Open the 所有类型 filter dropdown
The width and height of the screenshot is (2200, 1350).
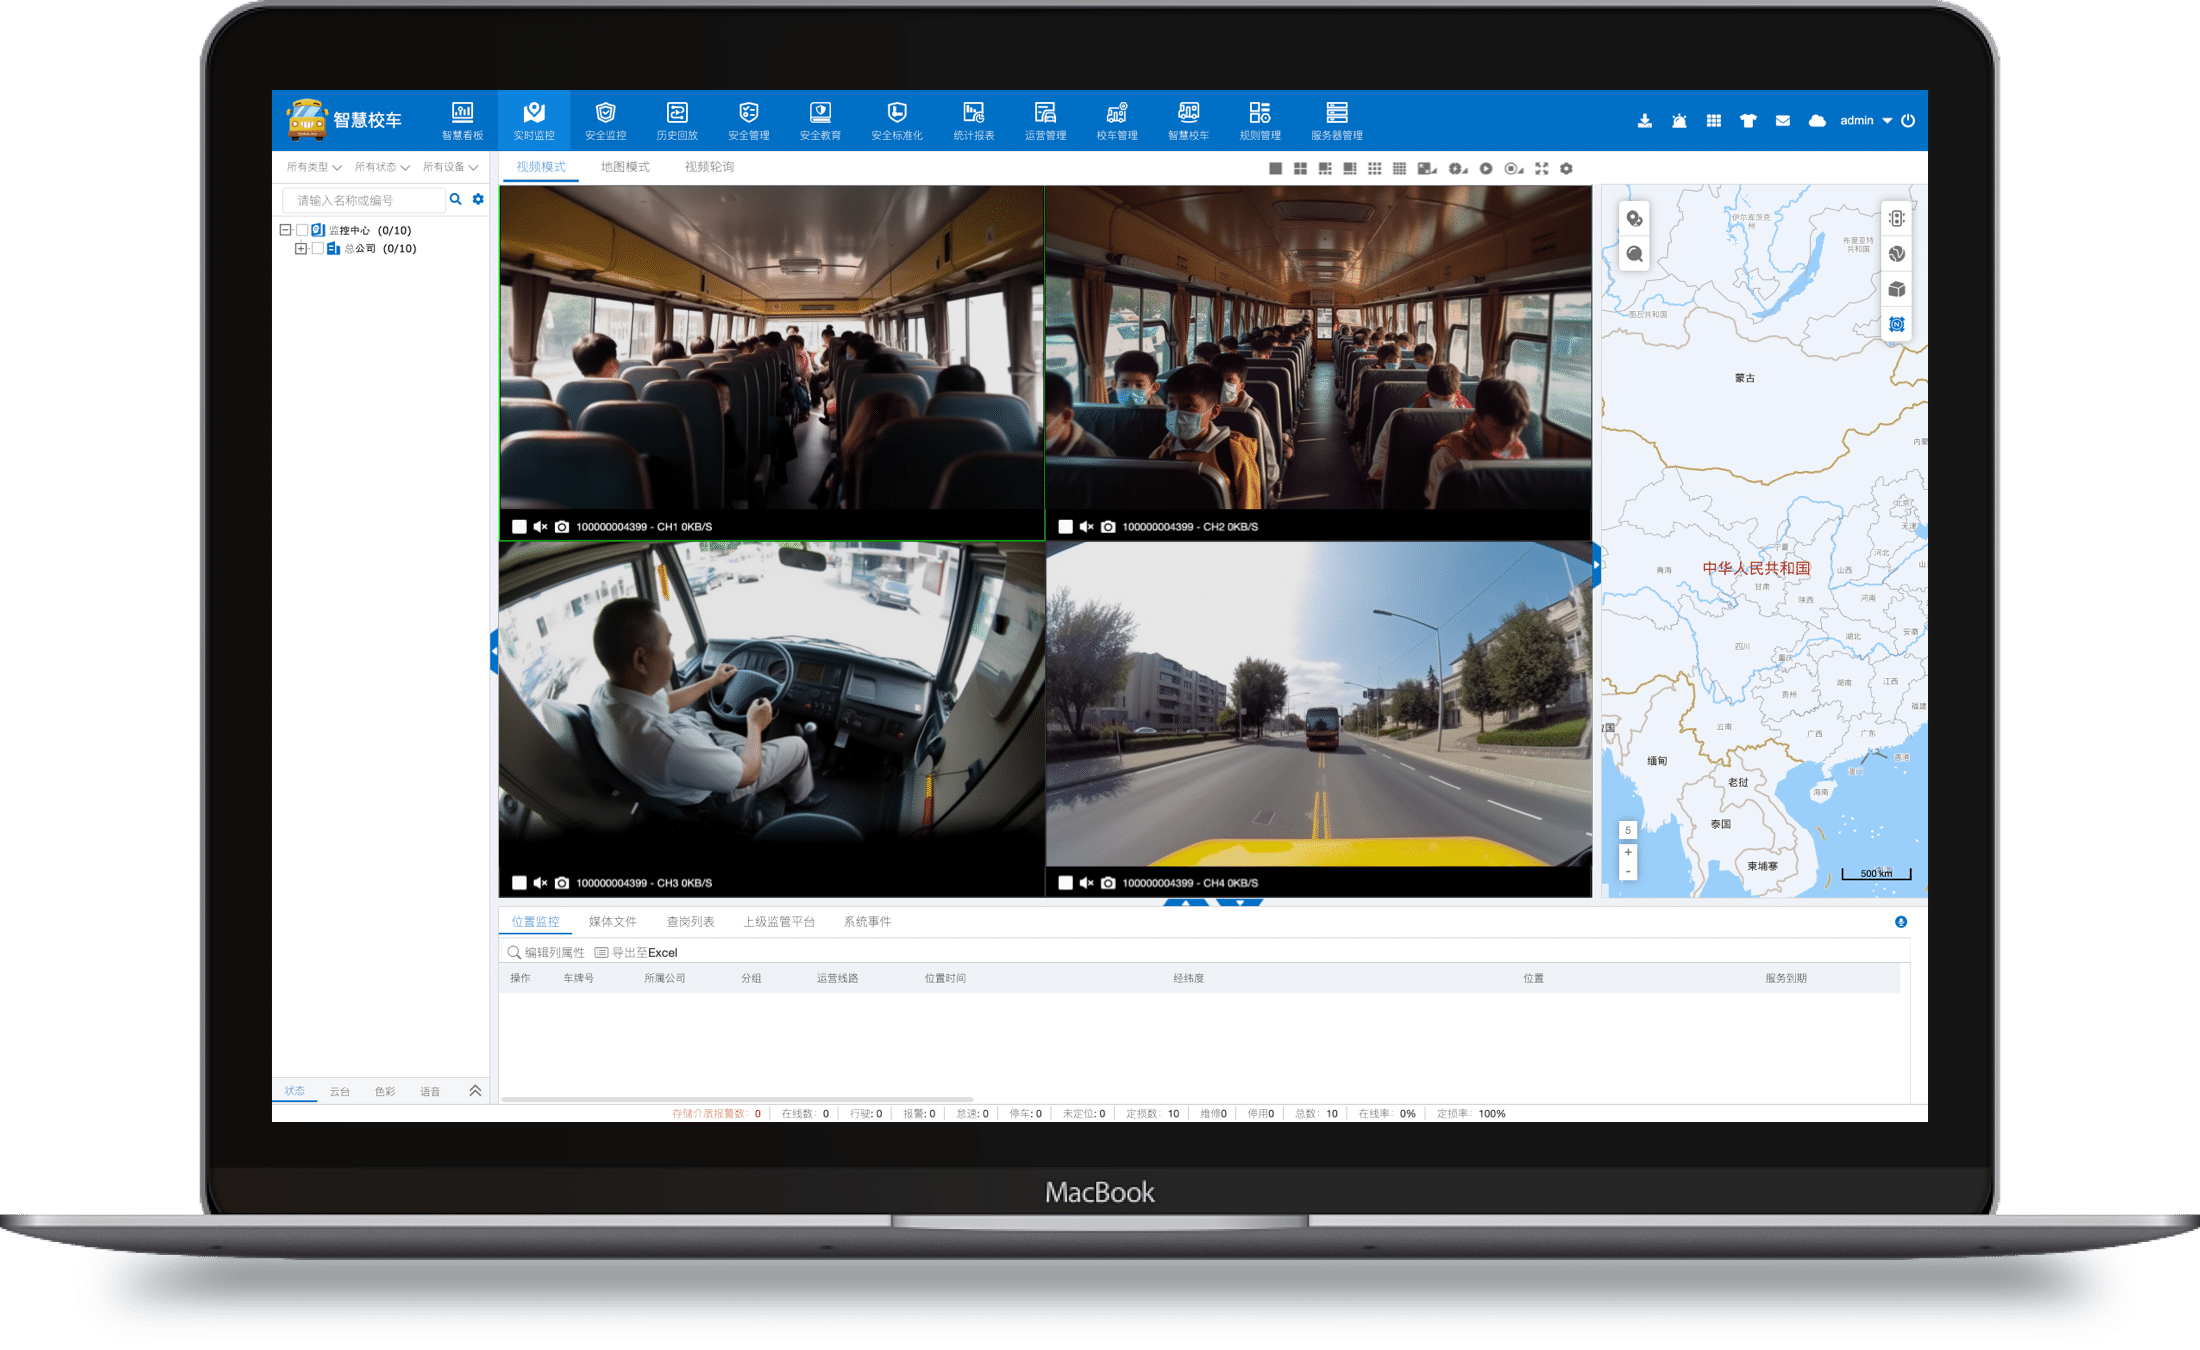(314, 167)
